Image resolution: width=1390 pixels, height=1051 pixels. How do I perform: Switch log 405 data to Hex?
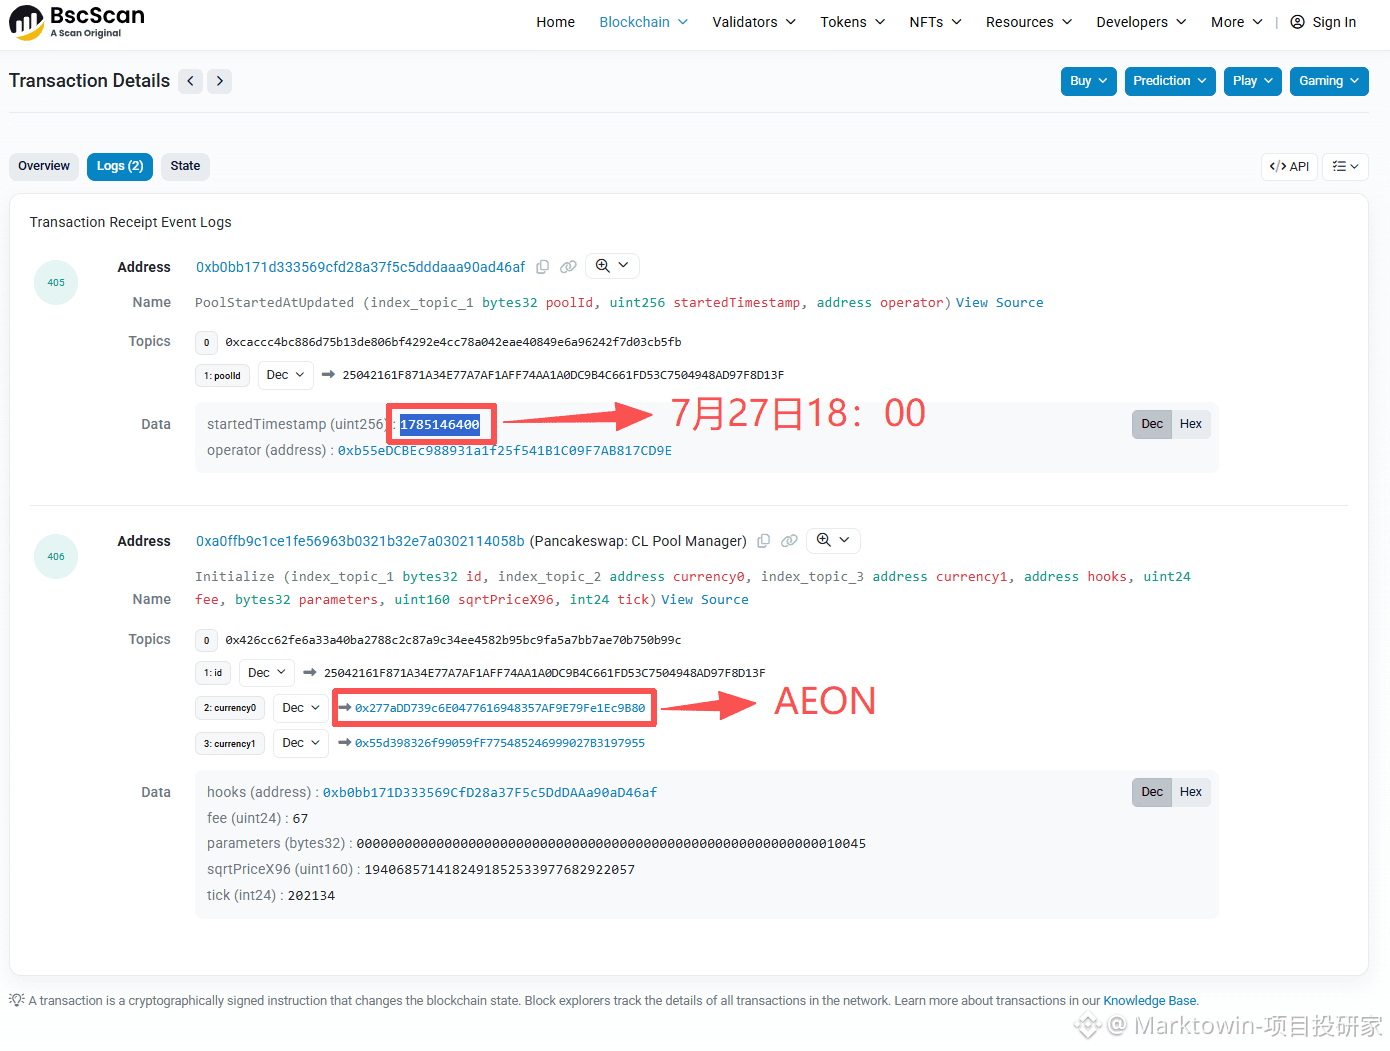[1191, 424]
